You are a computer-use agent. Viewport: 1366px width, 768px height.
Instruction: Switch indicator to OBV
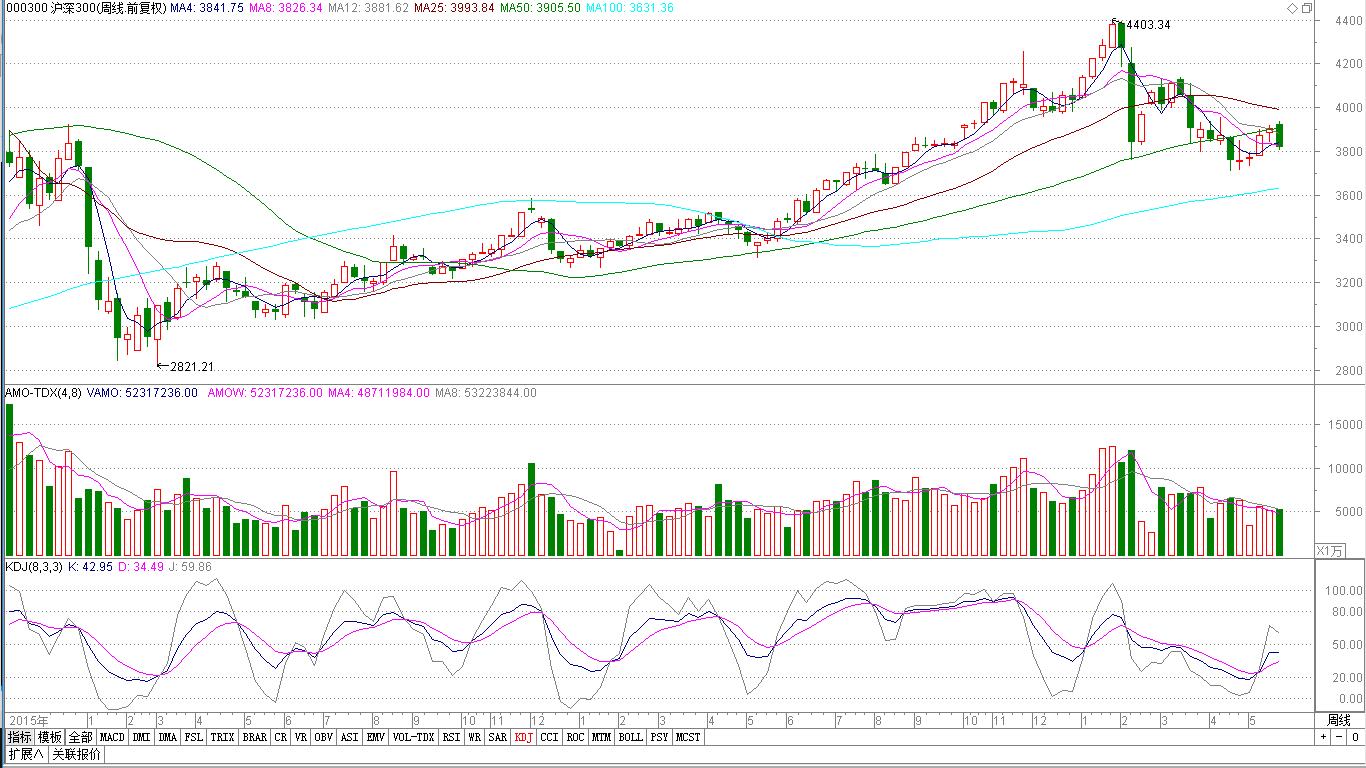tap(323, 737)
